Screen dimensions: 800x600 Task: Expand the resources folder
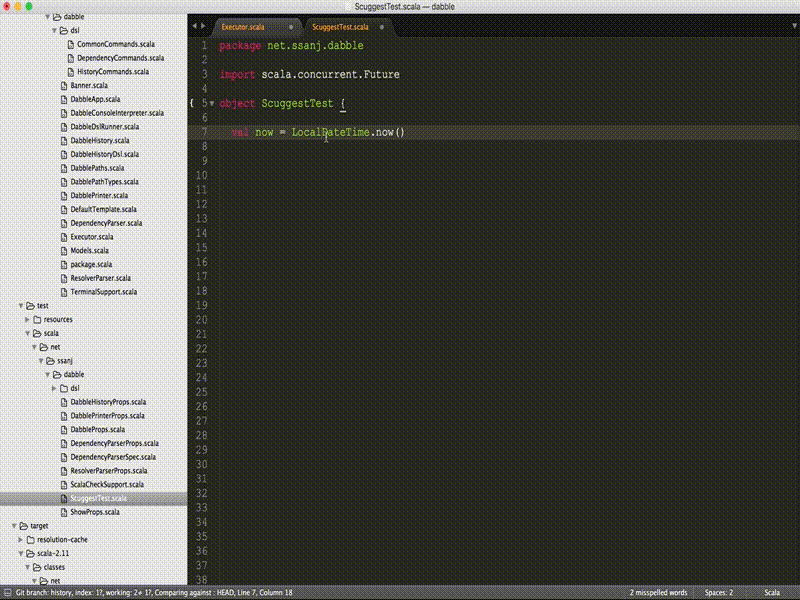[28, 319]
